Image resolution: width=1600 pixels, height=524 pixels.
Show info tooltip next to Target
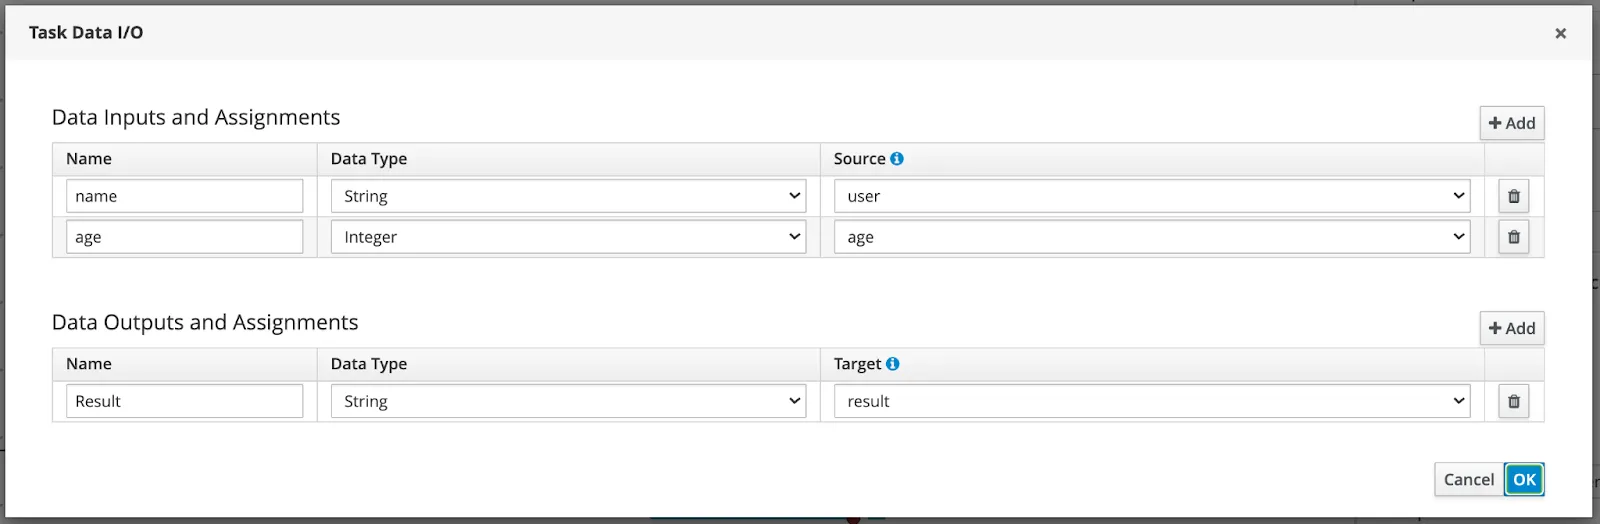coord(893,364)
